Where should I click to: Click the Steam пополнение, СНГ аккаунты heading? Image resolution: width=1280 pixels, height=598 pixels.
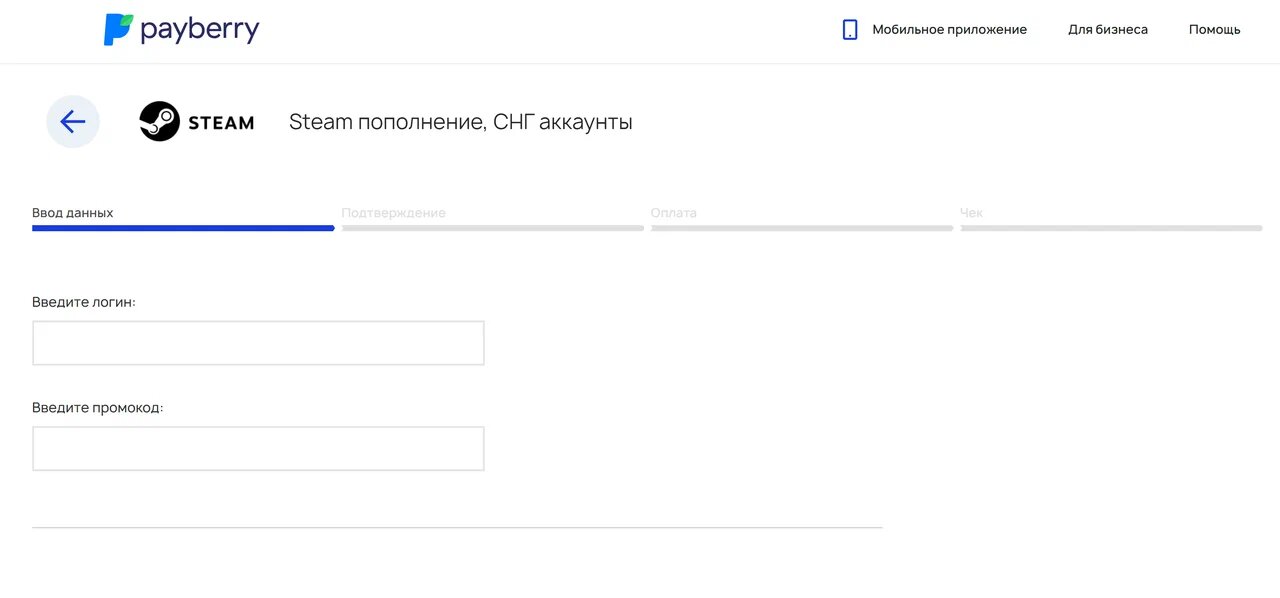460,122
